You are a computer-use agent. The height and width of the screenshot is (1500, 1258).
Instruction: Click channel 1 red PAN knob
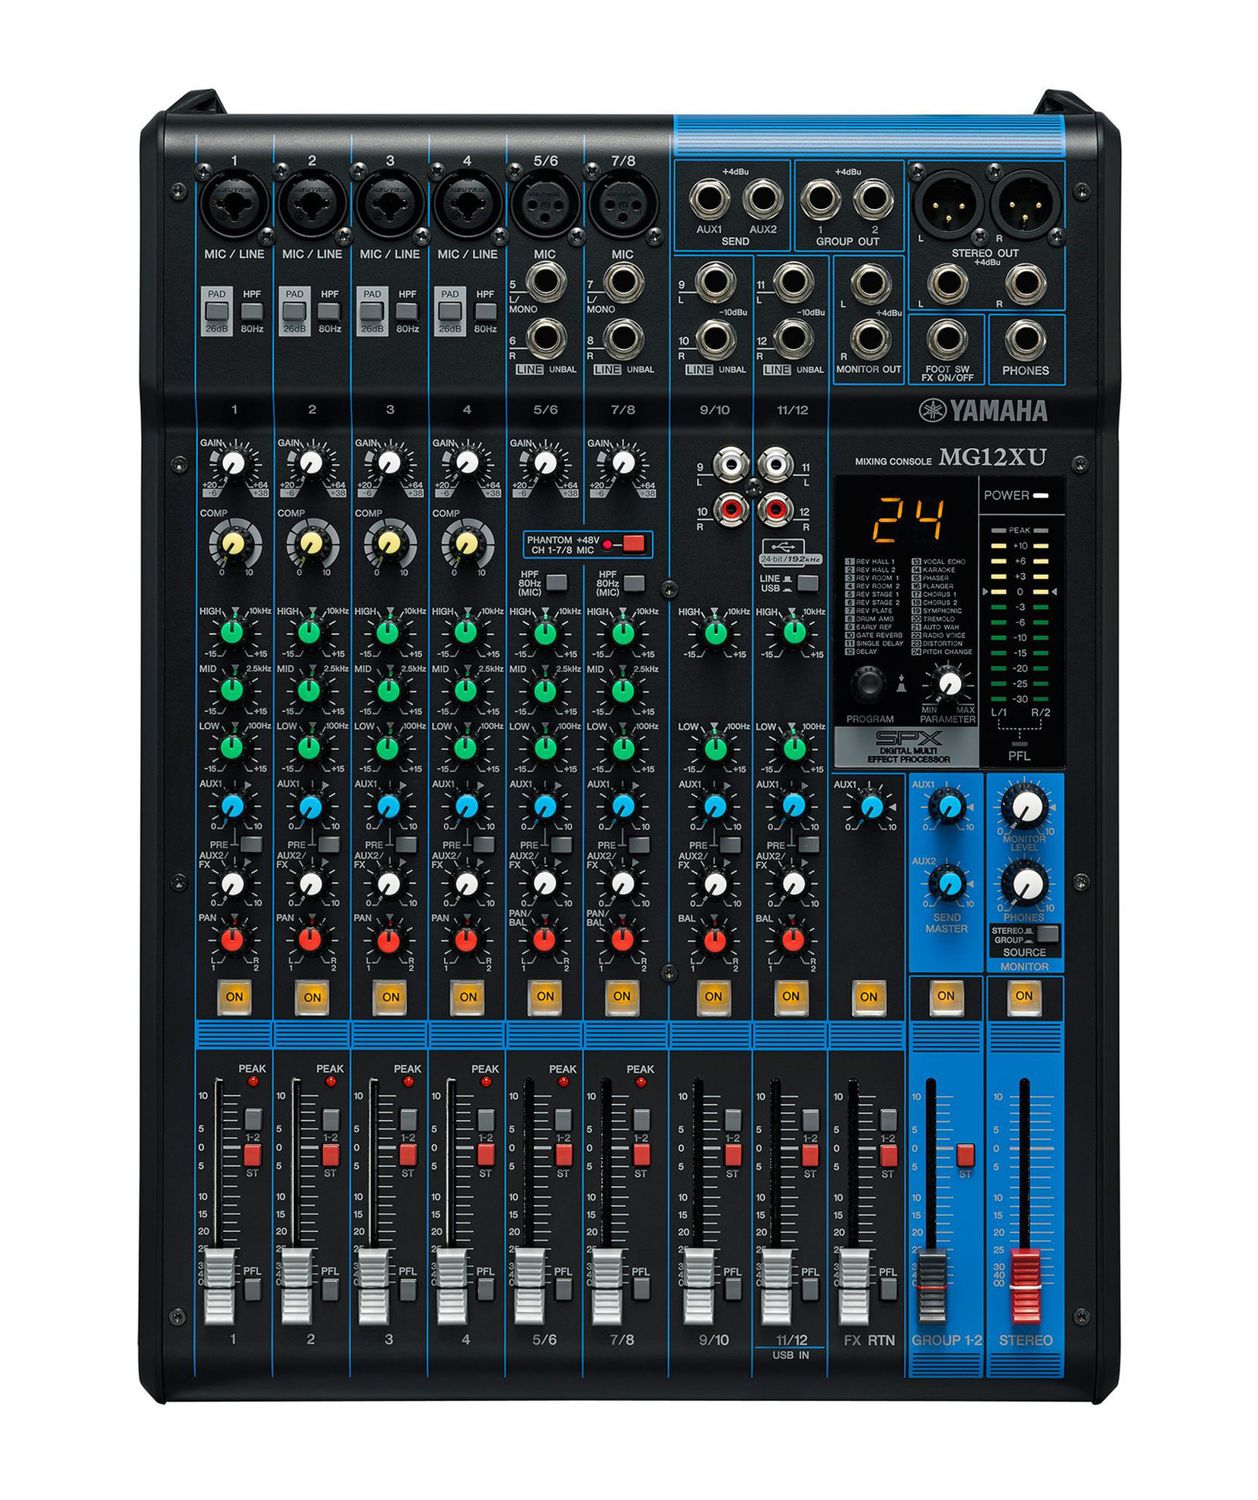[x=233, y=940]
